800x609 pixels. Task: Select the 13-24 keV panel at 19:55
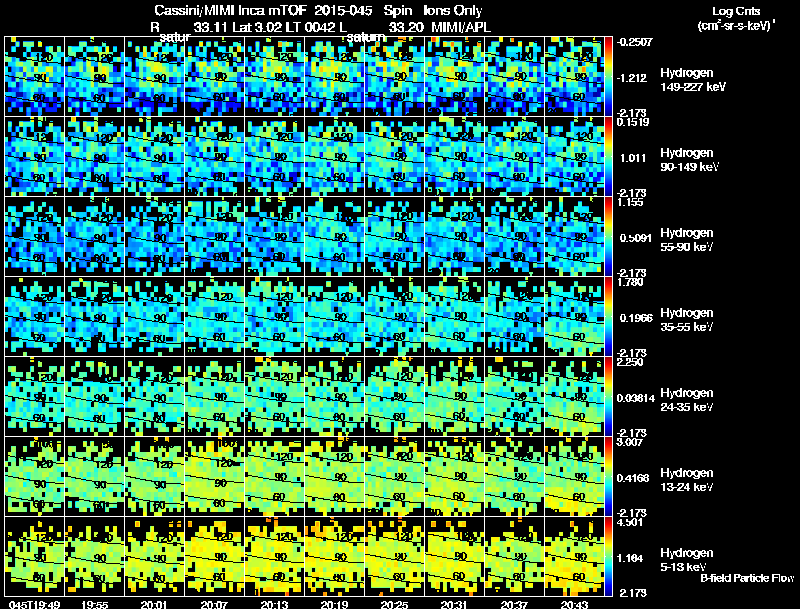[94, 477]
